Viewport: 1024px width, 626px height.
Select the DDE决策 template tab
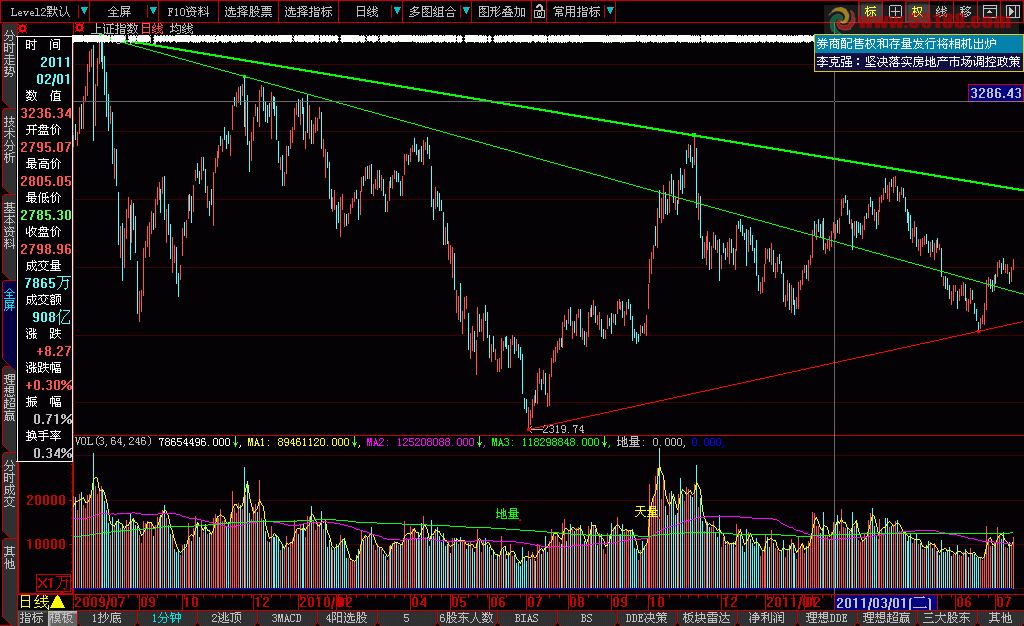pyautogui.click(x=647, y=618)
